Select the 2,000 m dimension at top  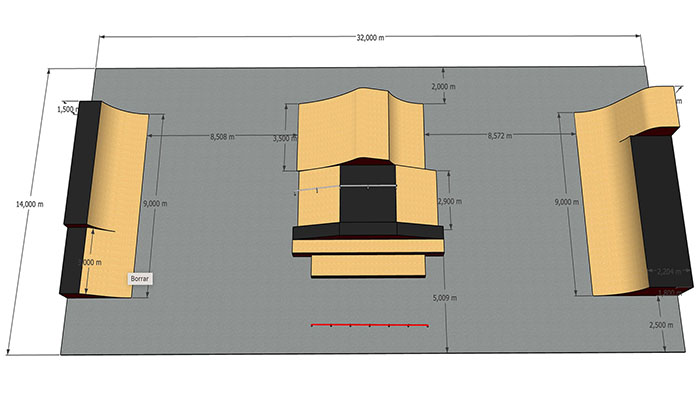click(x=445, y=87)
